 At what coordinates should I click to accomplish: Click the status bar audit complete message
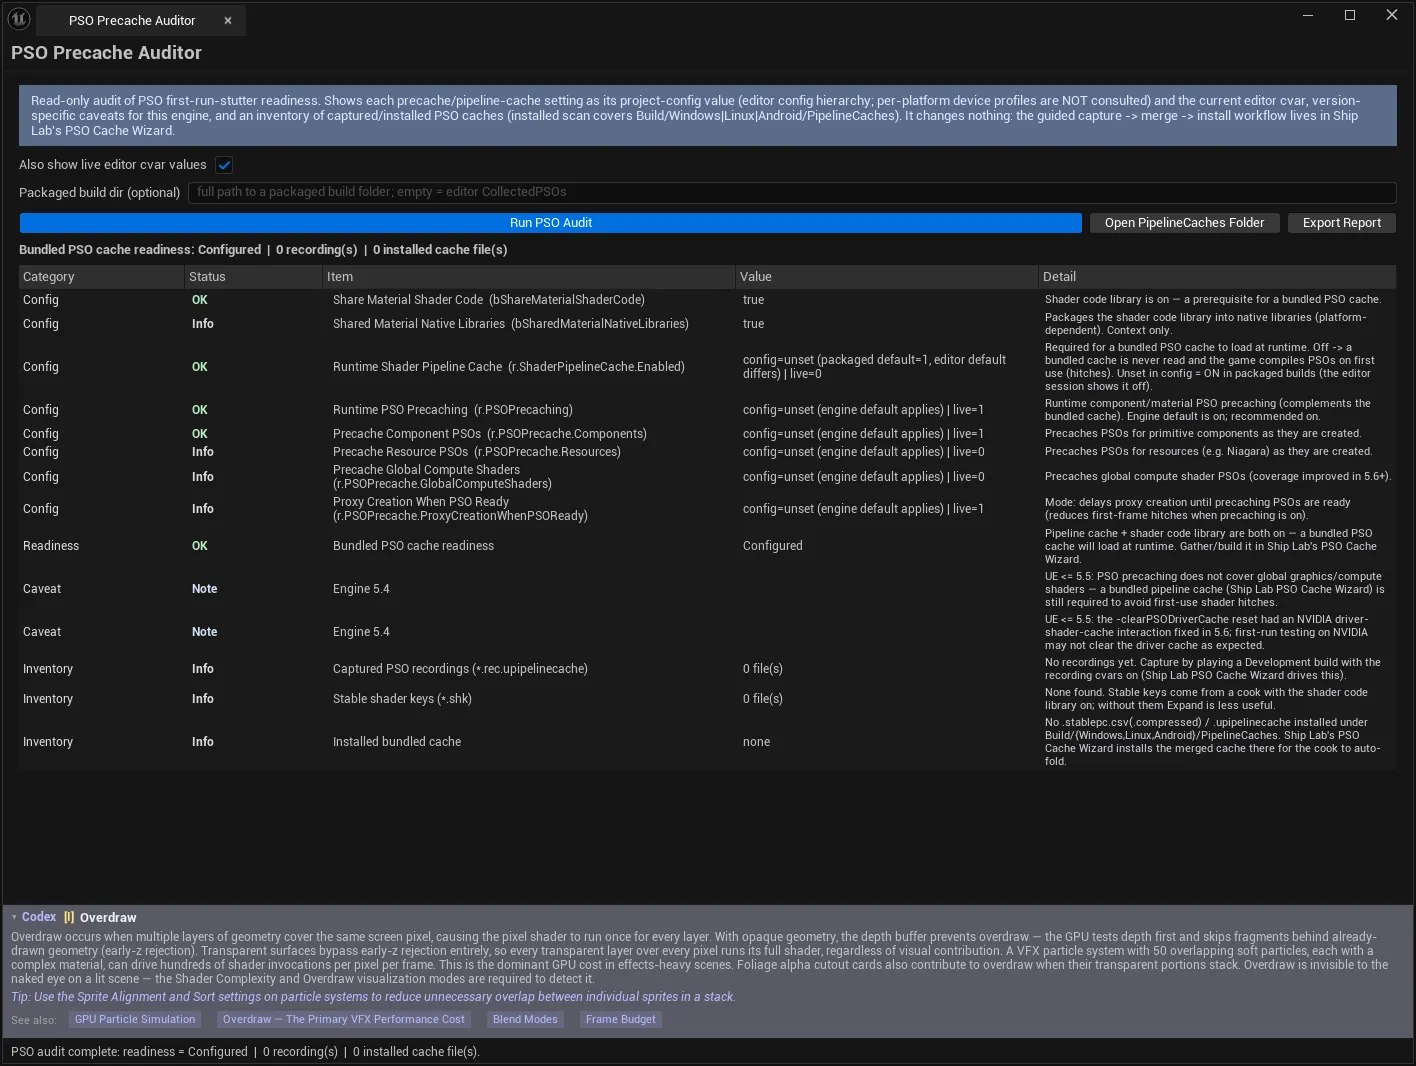245,1052
